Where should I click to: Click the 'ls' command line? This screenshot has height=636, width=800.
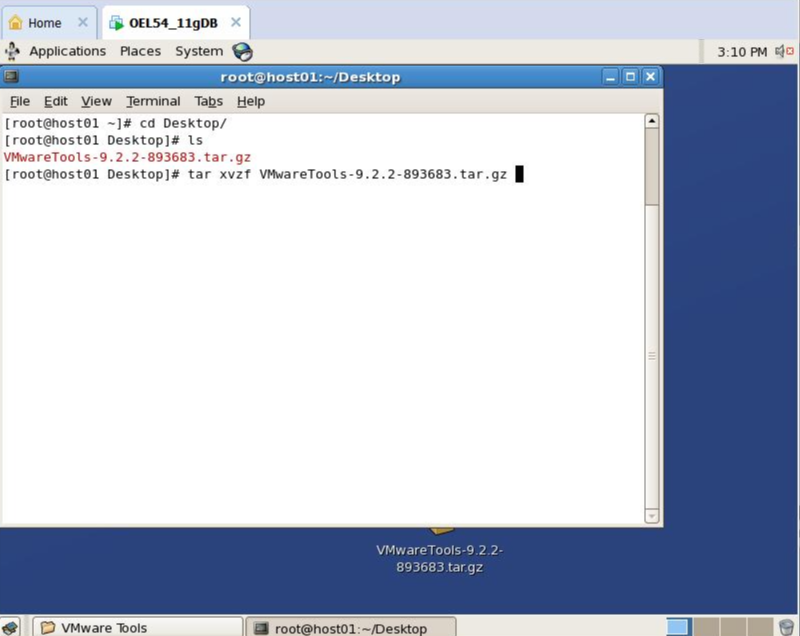(x=195, y=140)
